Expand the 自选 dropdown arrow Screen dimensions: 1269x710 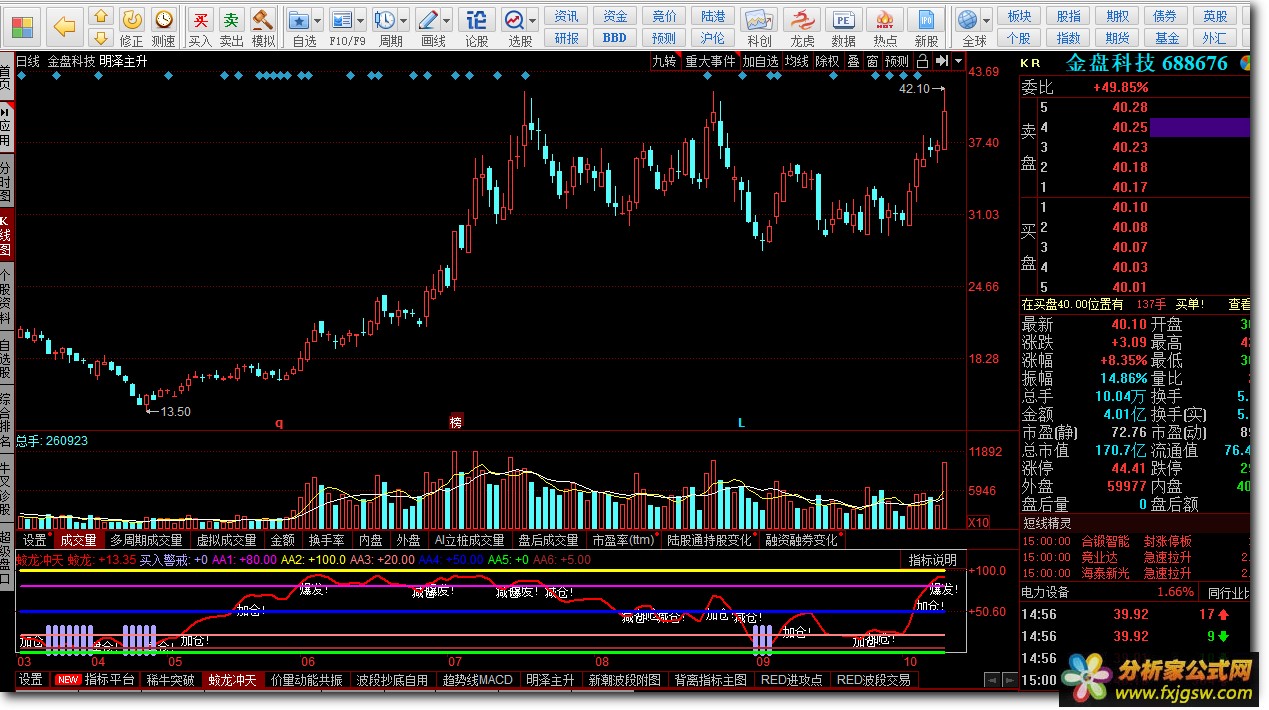tap(318, 19)
